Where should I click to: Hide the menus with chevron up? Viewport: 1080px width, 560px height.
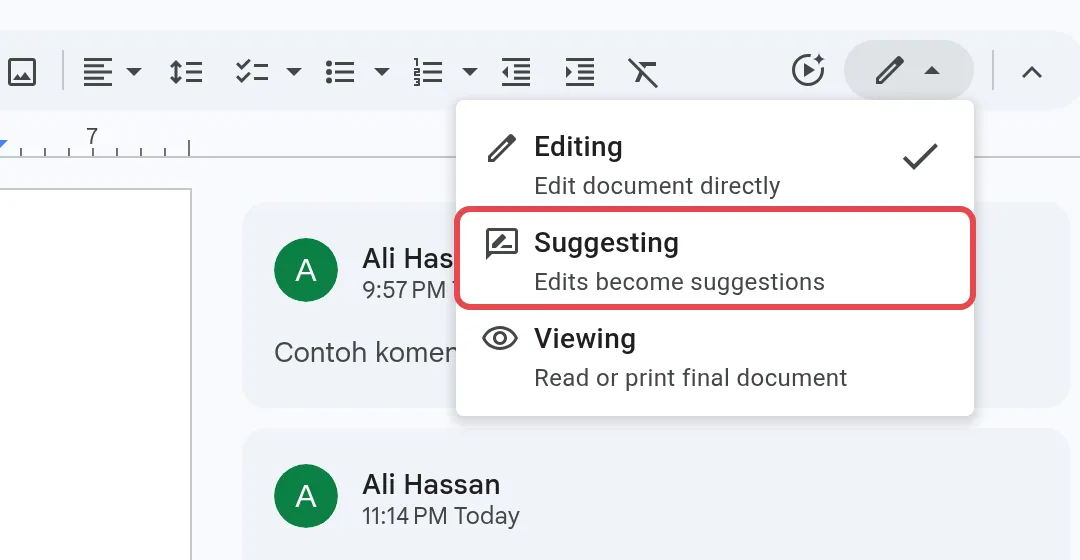1032,72
